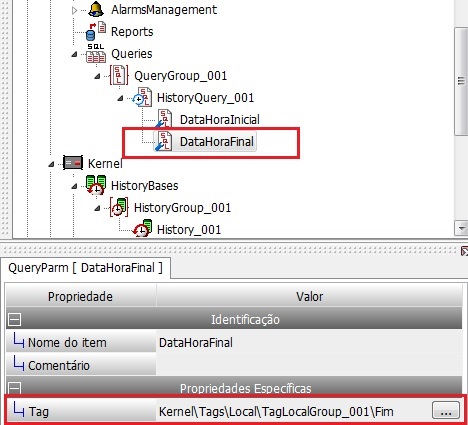Select the HistoryBases clock icon
The height and width of the screenshot is (425, 468).
(96, 185)
